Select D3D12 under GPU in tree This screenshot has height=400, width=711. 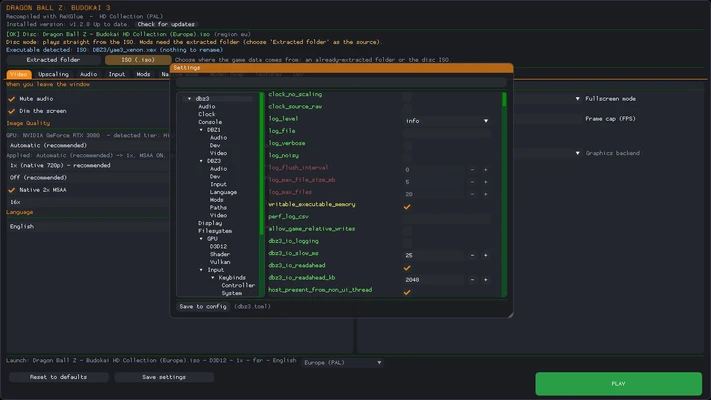pyautogui.click(x=218, y=247)
